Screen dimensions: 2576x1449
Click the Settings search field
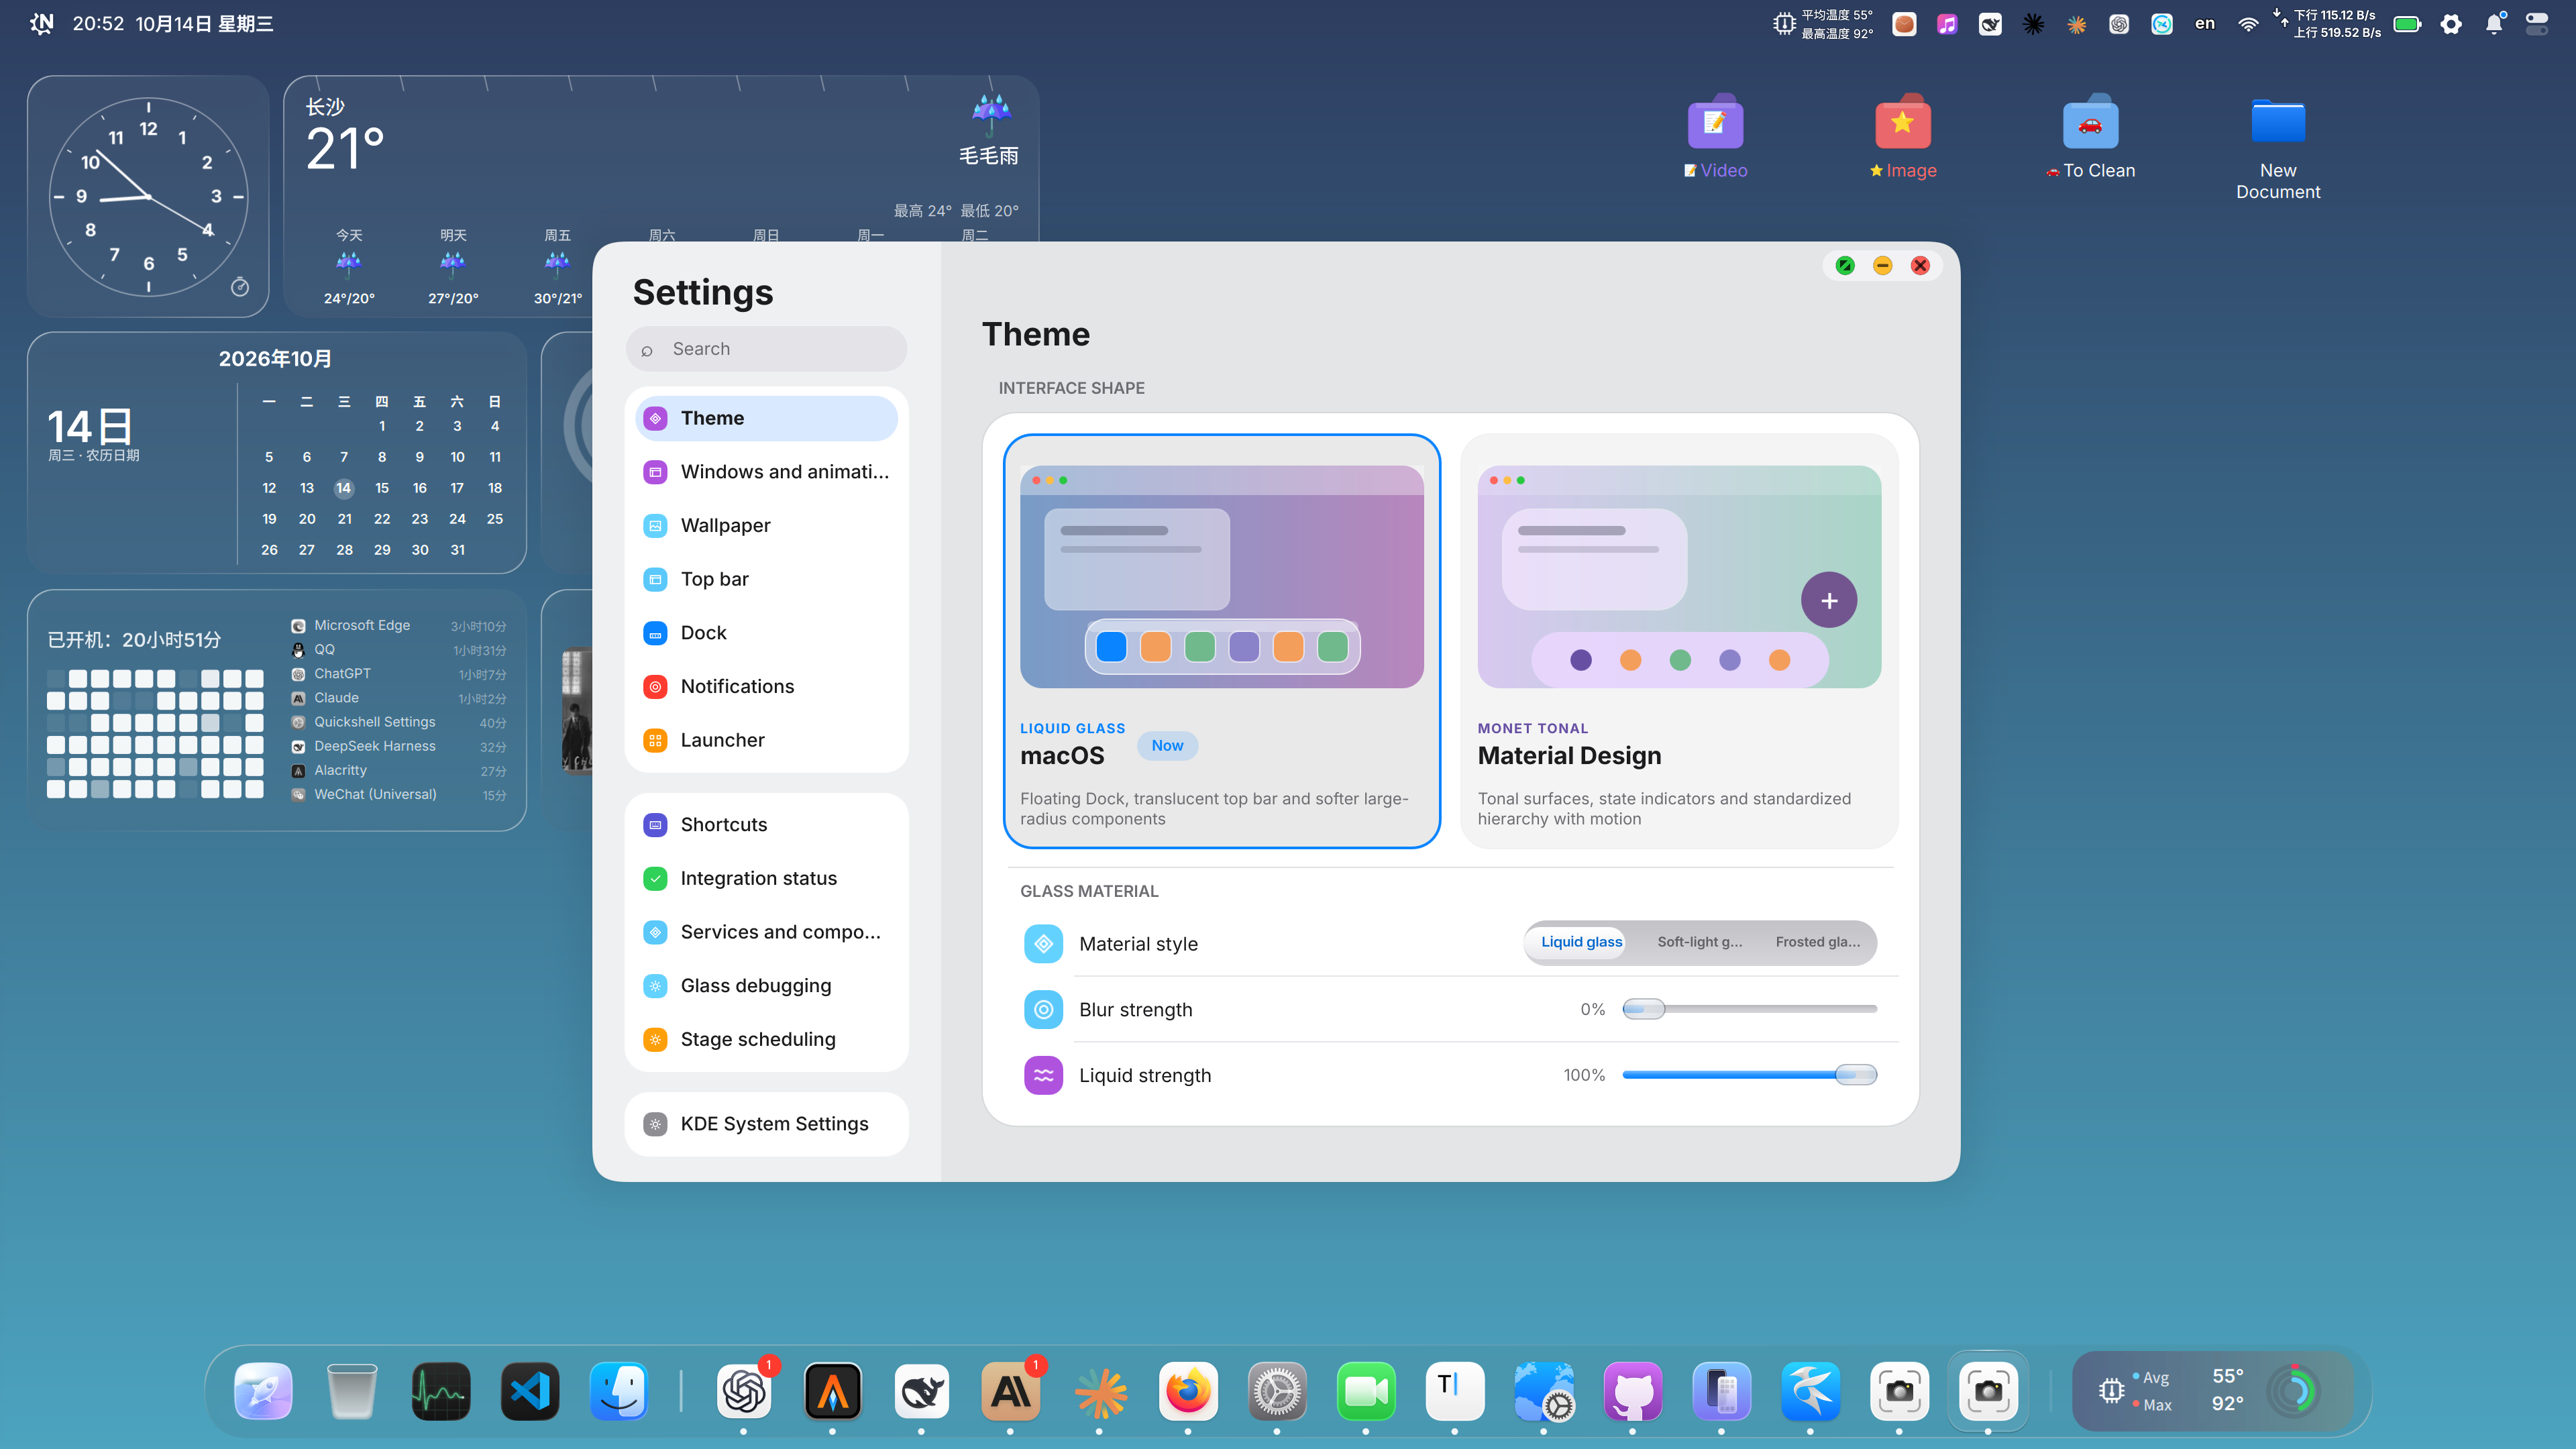point(766,349)
